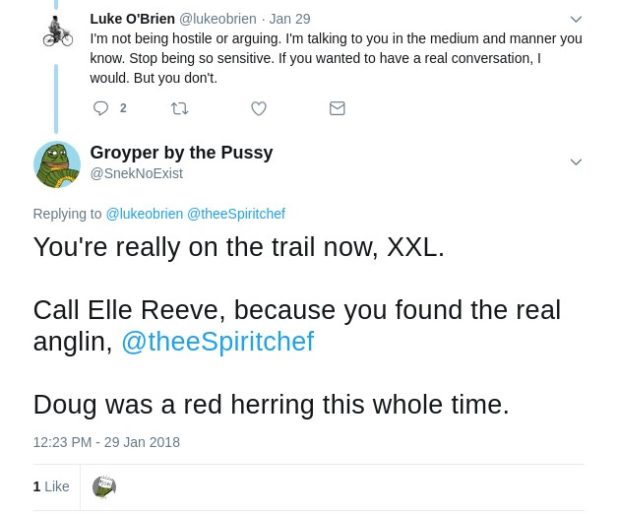Click the @SnekNoExist handle

tap(136, 173)
